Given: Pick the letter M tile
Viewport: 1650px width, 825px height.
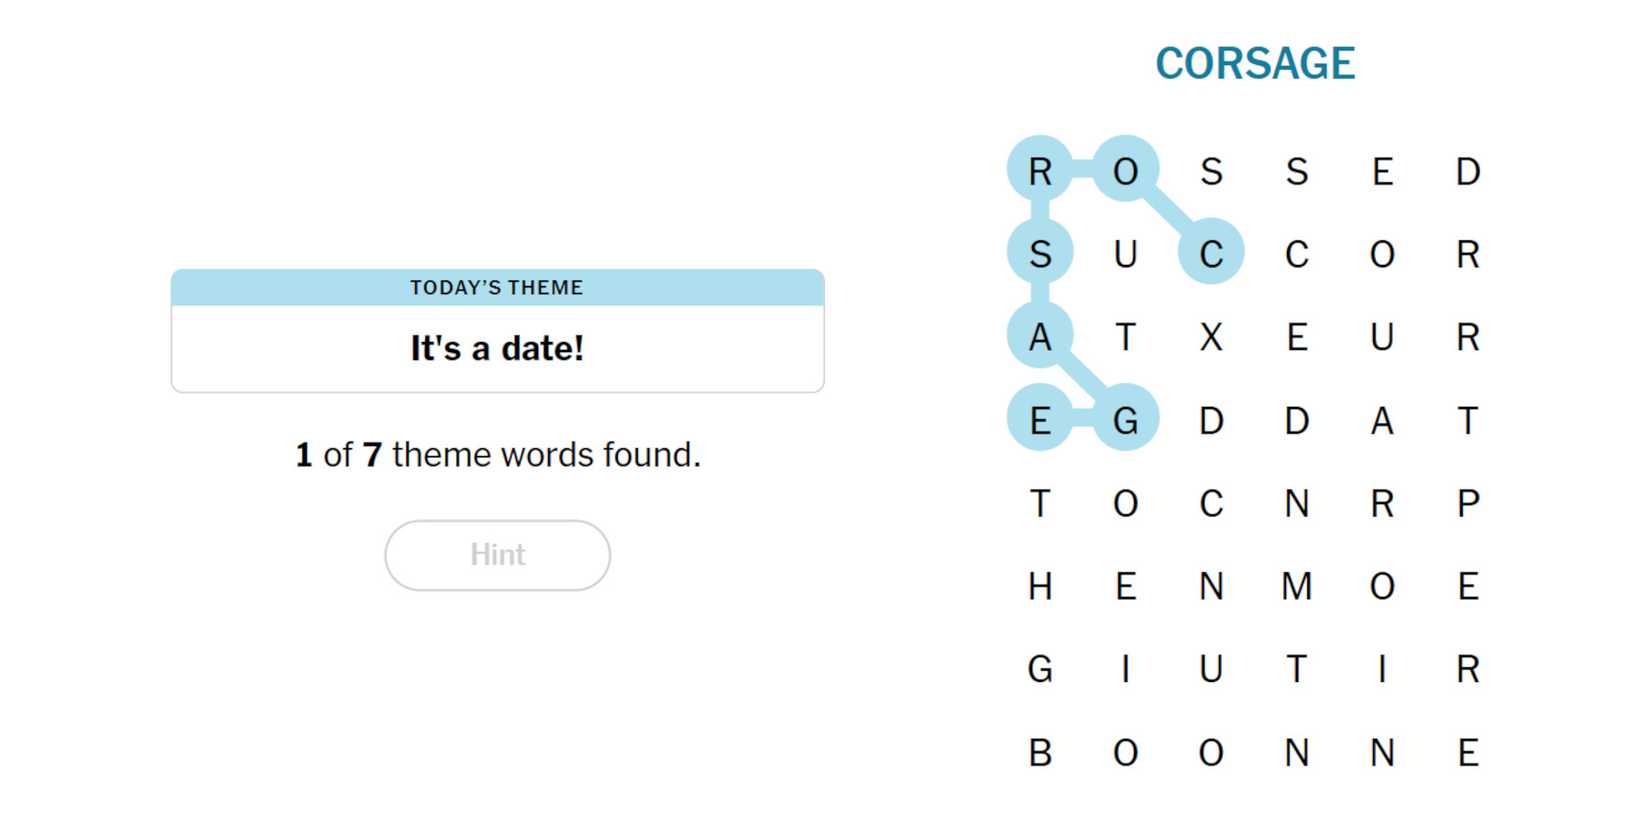Looking at the screenshot, I should coord(1297,586).
